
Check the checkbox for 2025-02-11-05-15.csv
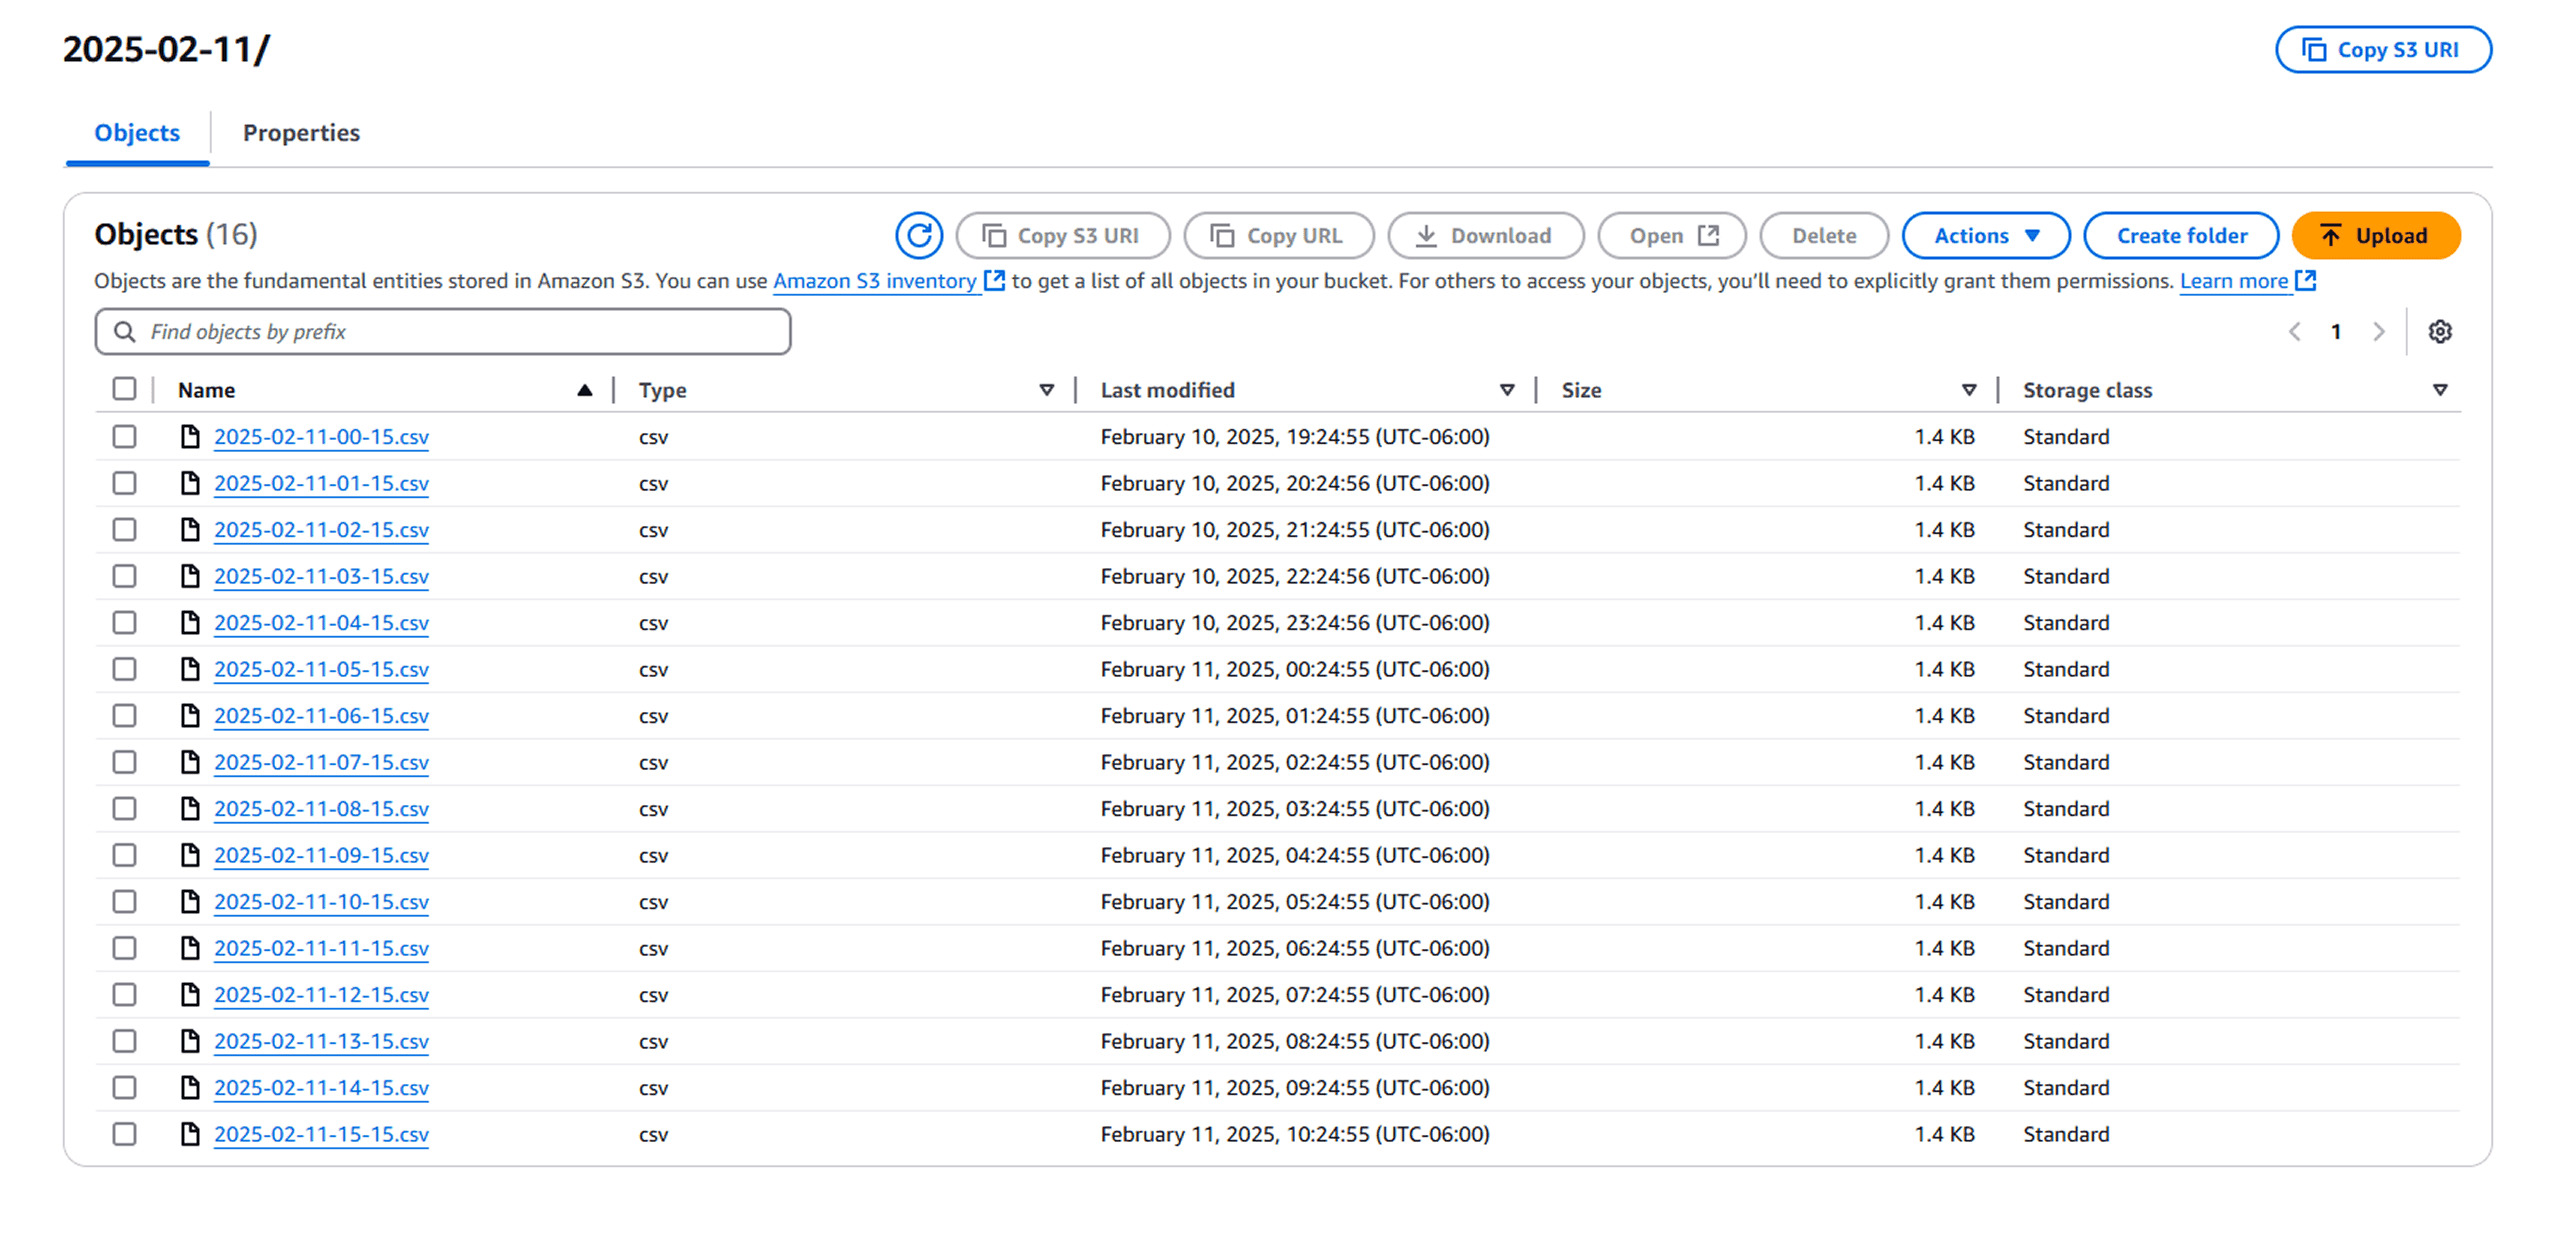pos(124,669)
